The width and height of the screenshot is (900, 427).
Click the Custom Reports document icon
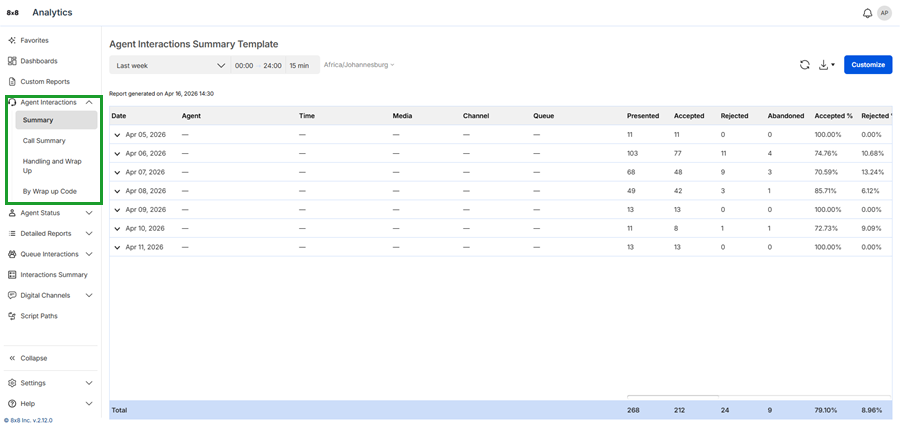[x=12, y=81]
